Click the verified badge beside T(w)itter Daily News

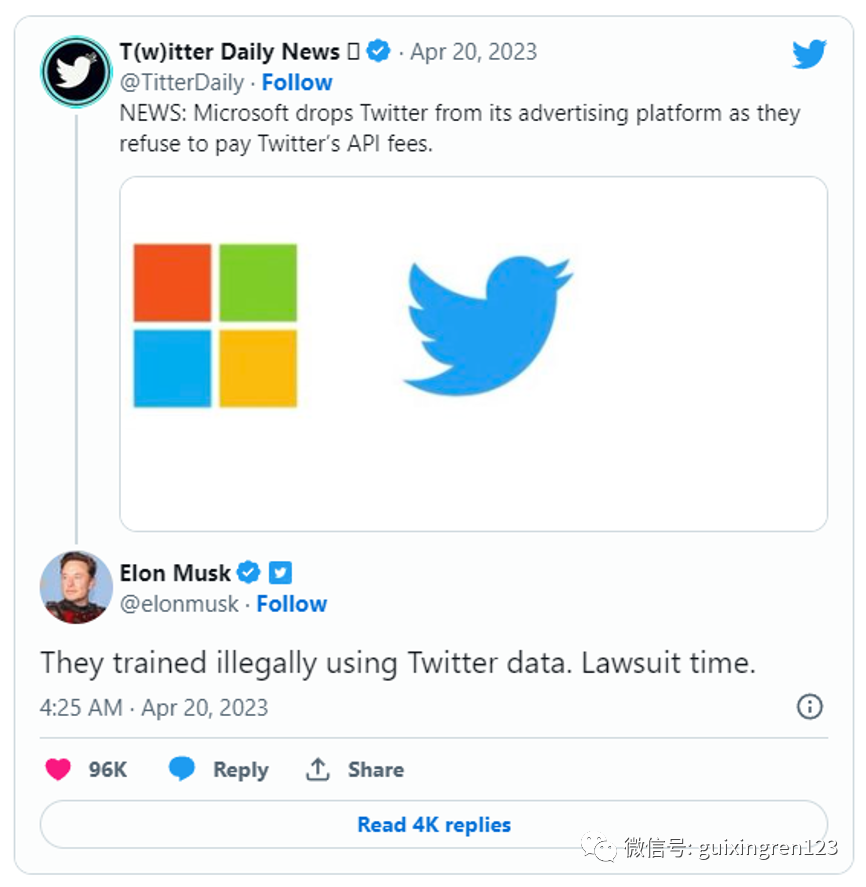point(378,51)
